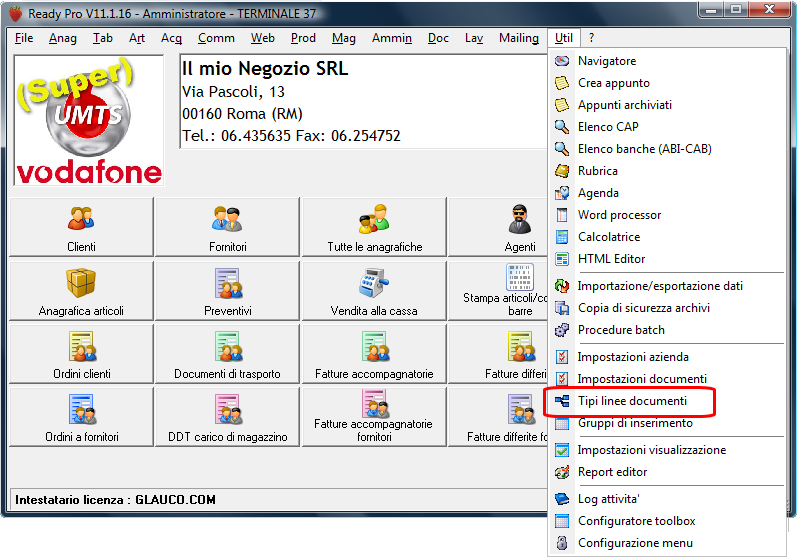Click the Copia di sicurezza archivi icon

click(x=562, y=308)
